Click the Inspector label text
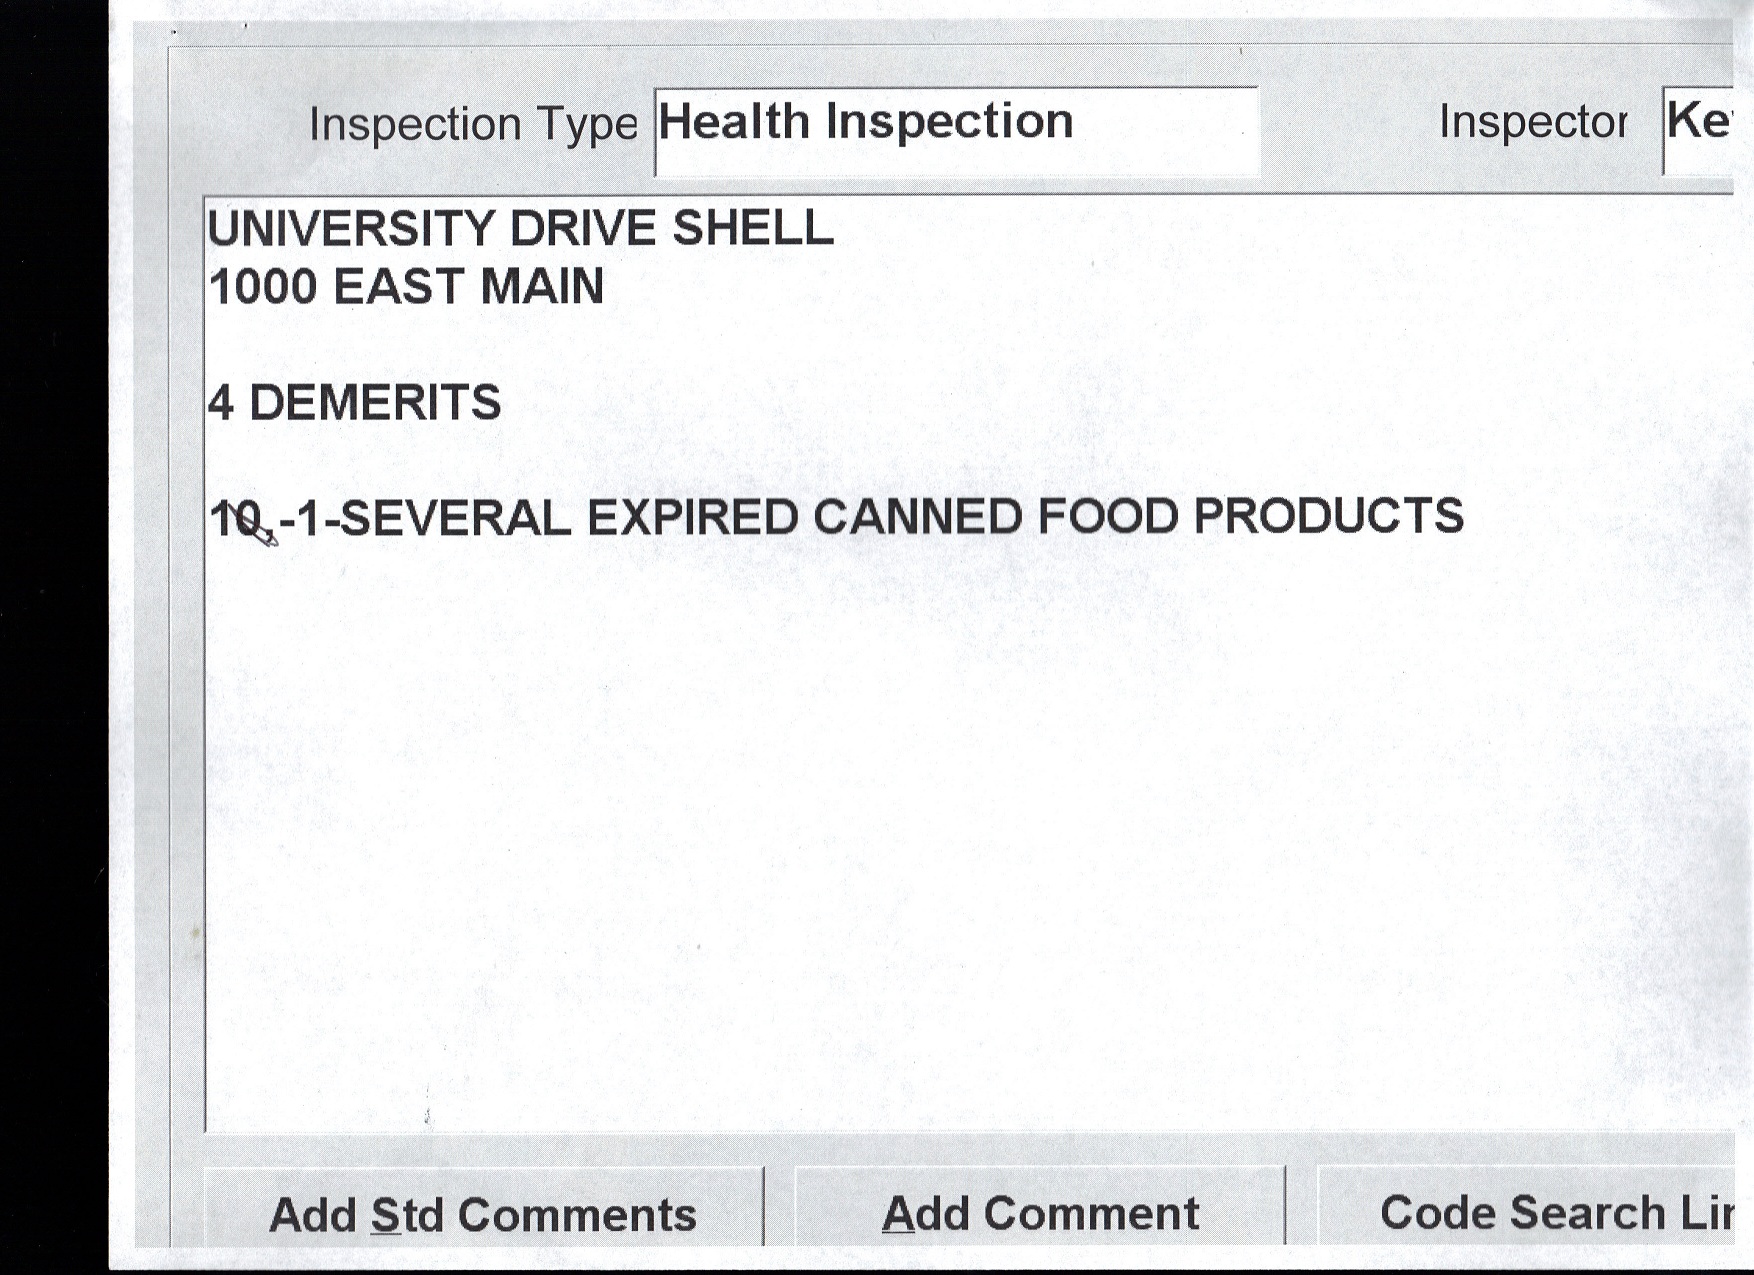Image resolution: width=1754 pixels, height=1275 pixels. 1532,123
